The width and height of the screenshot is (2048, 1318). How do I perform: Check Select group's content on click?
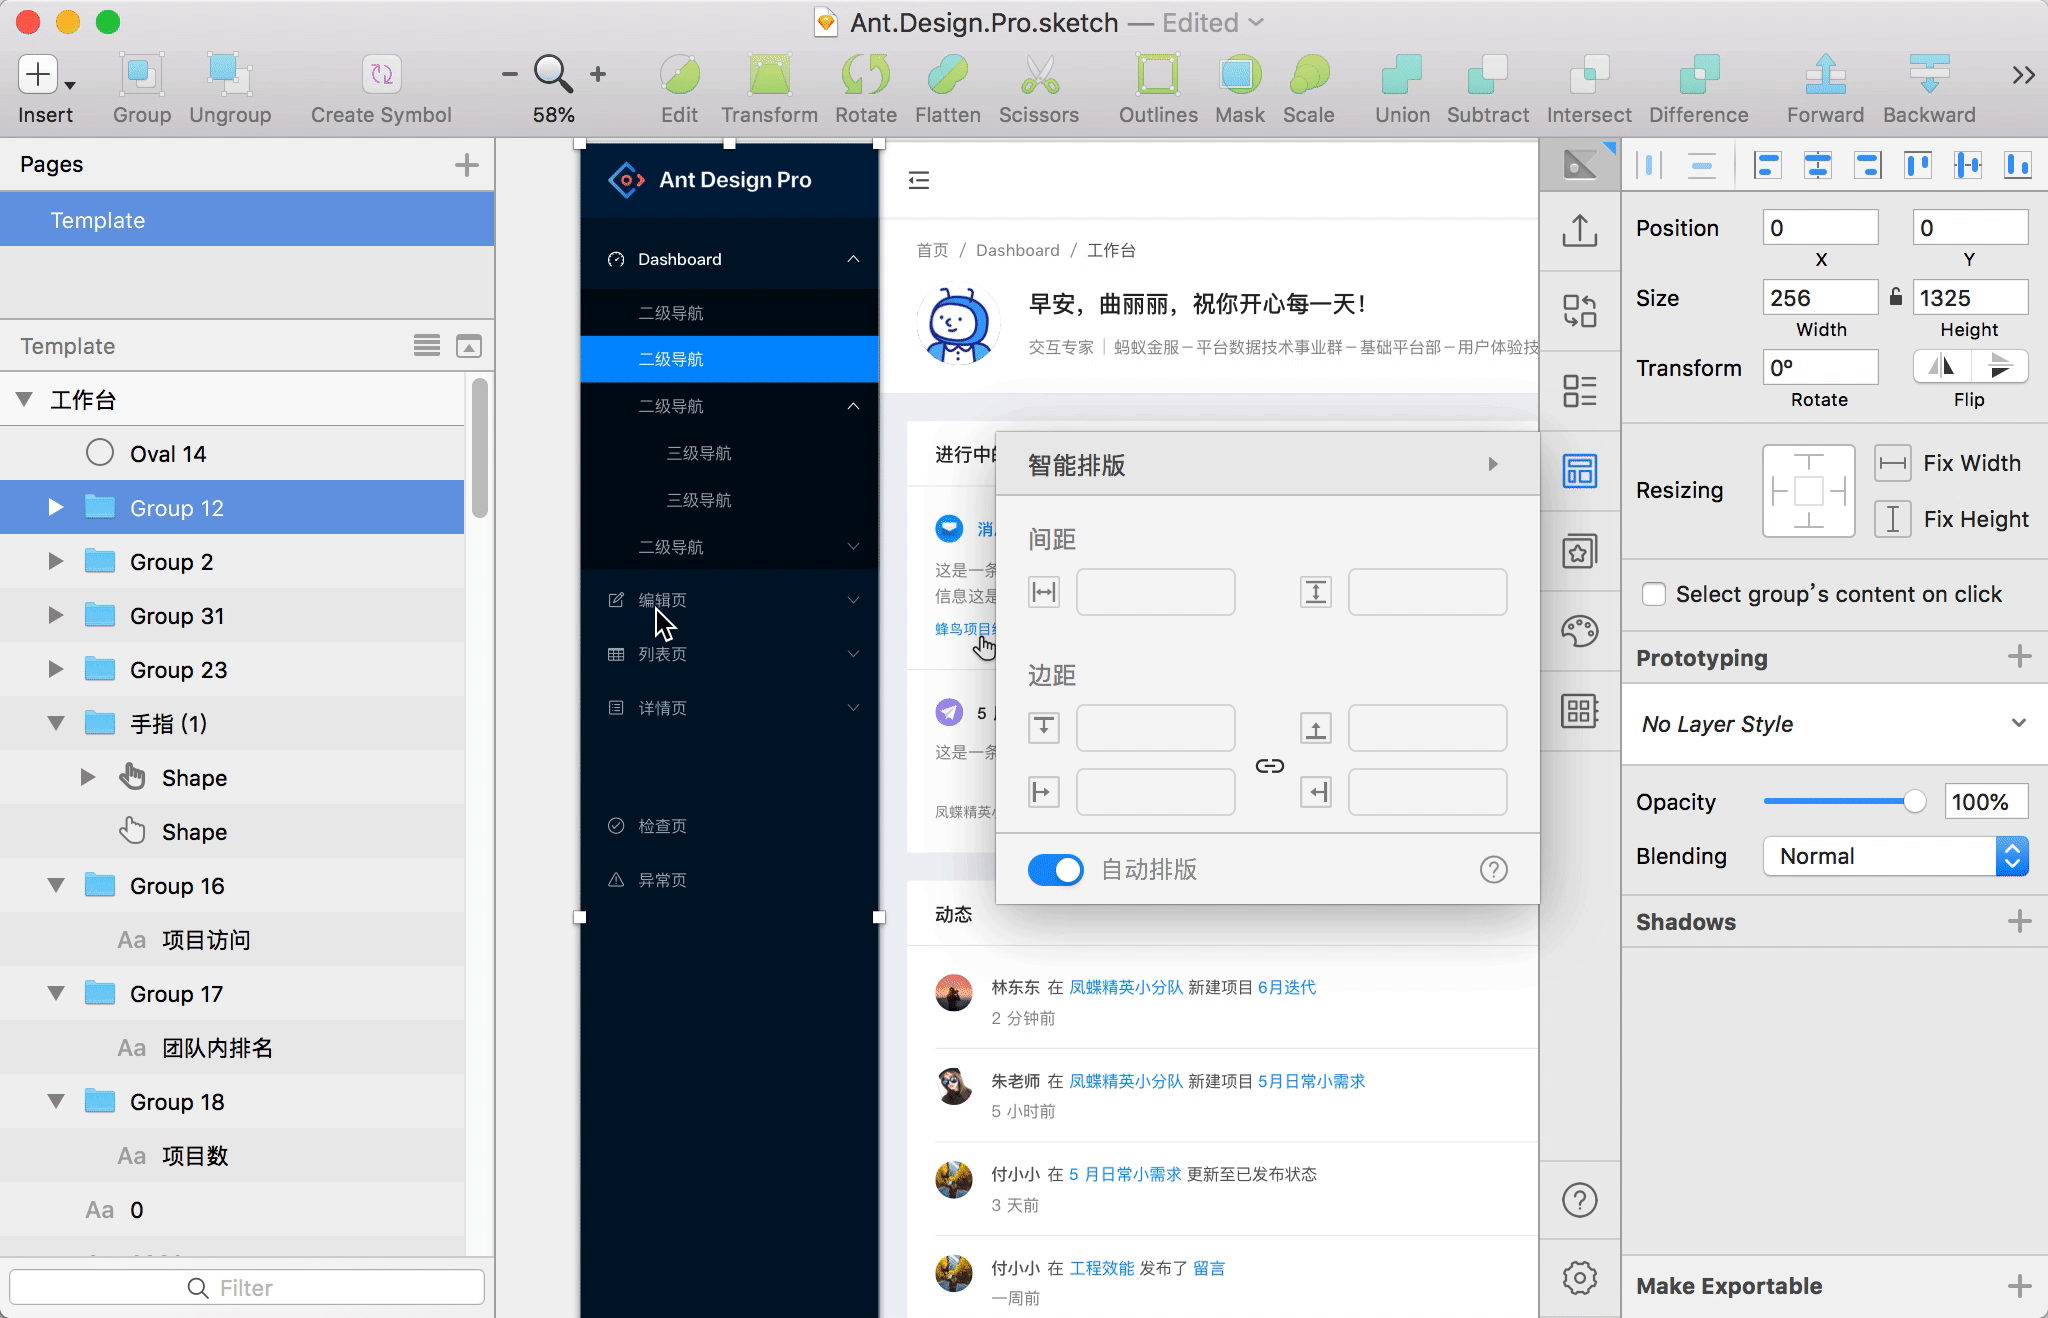[x=1654, y=594]
